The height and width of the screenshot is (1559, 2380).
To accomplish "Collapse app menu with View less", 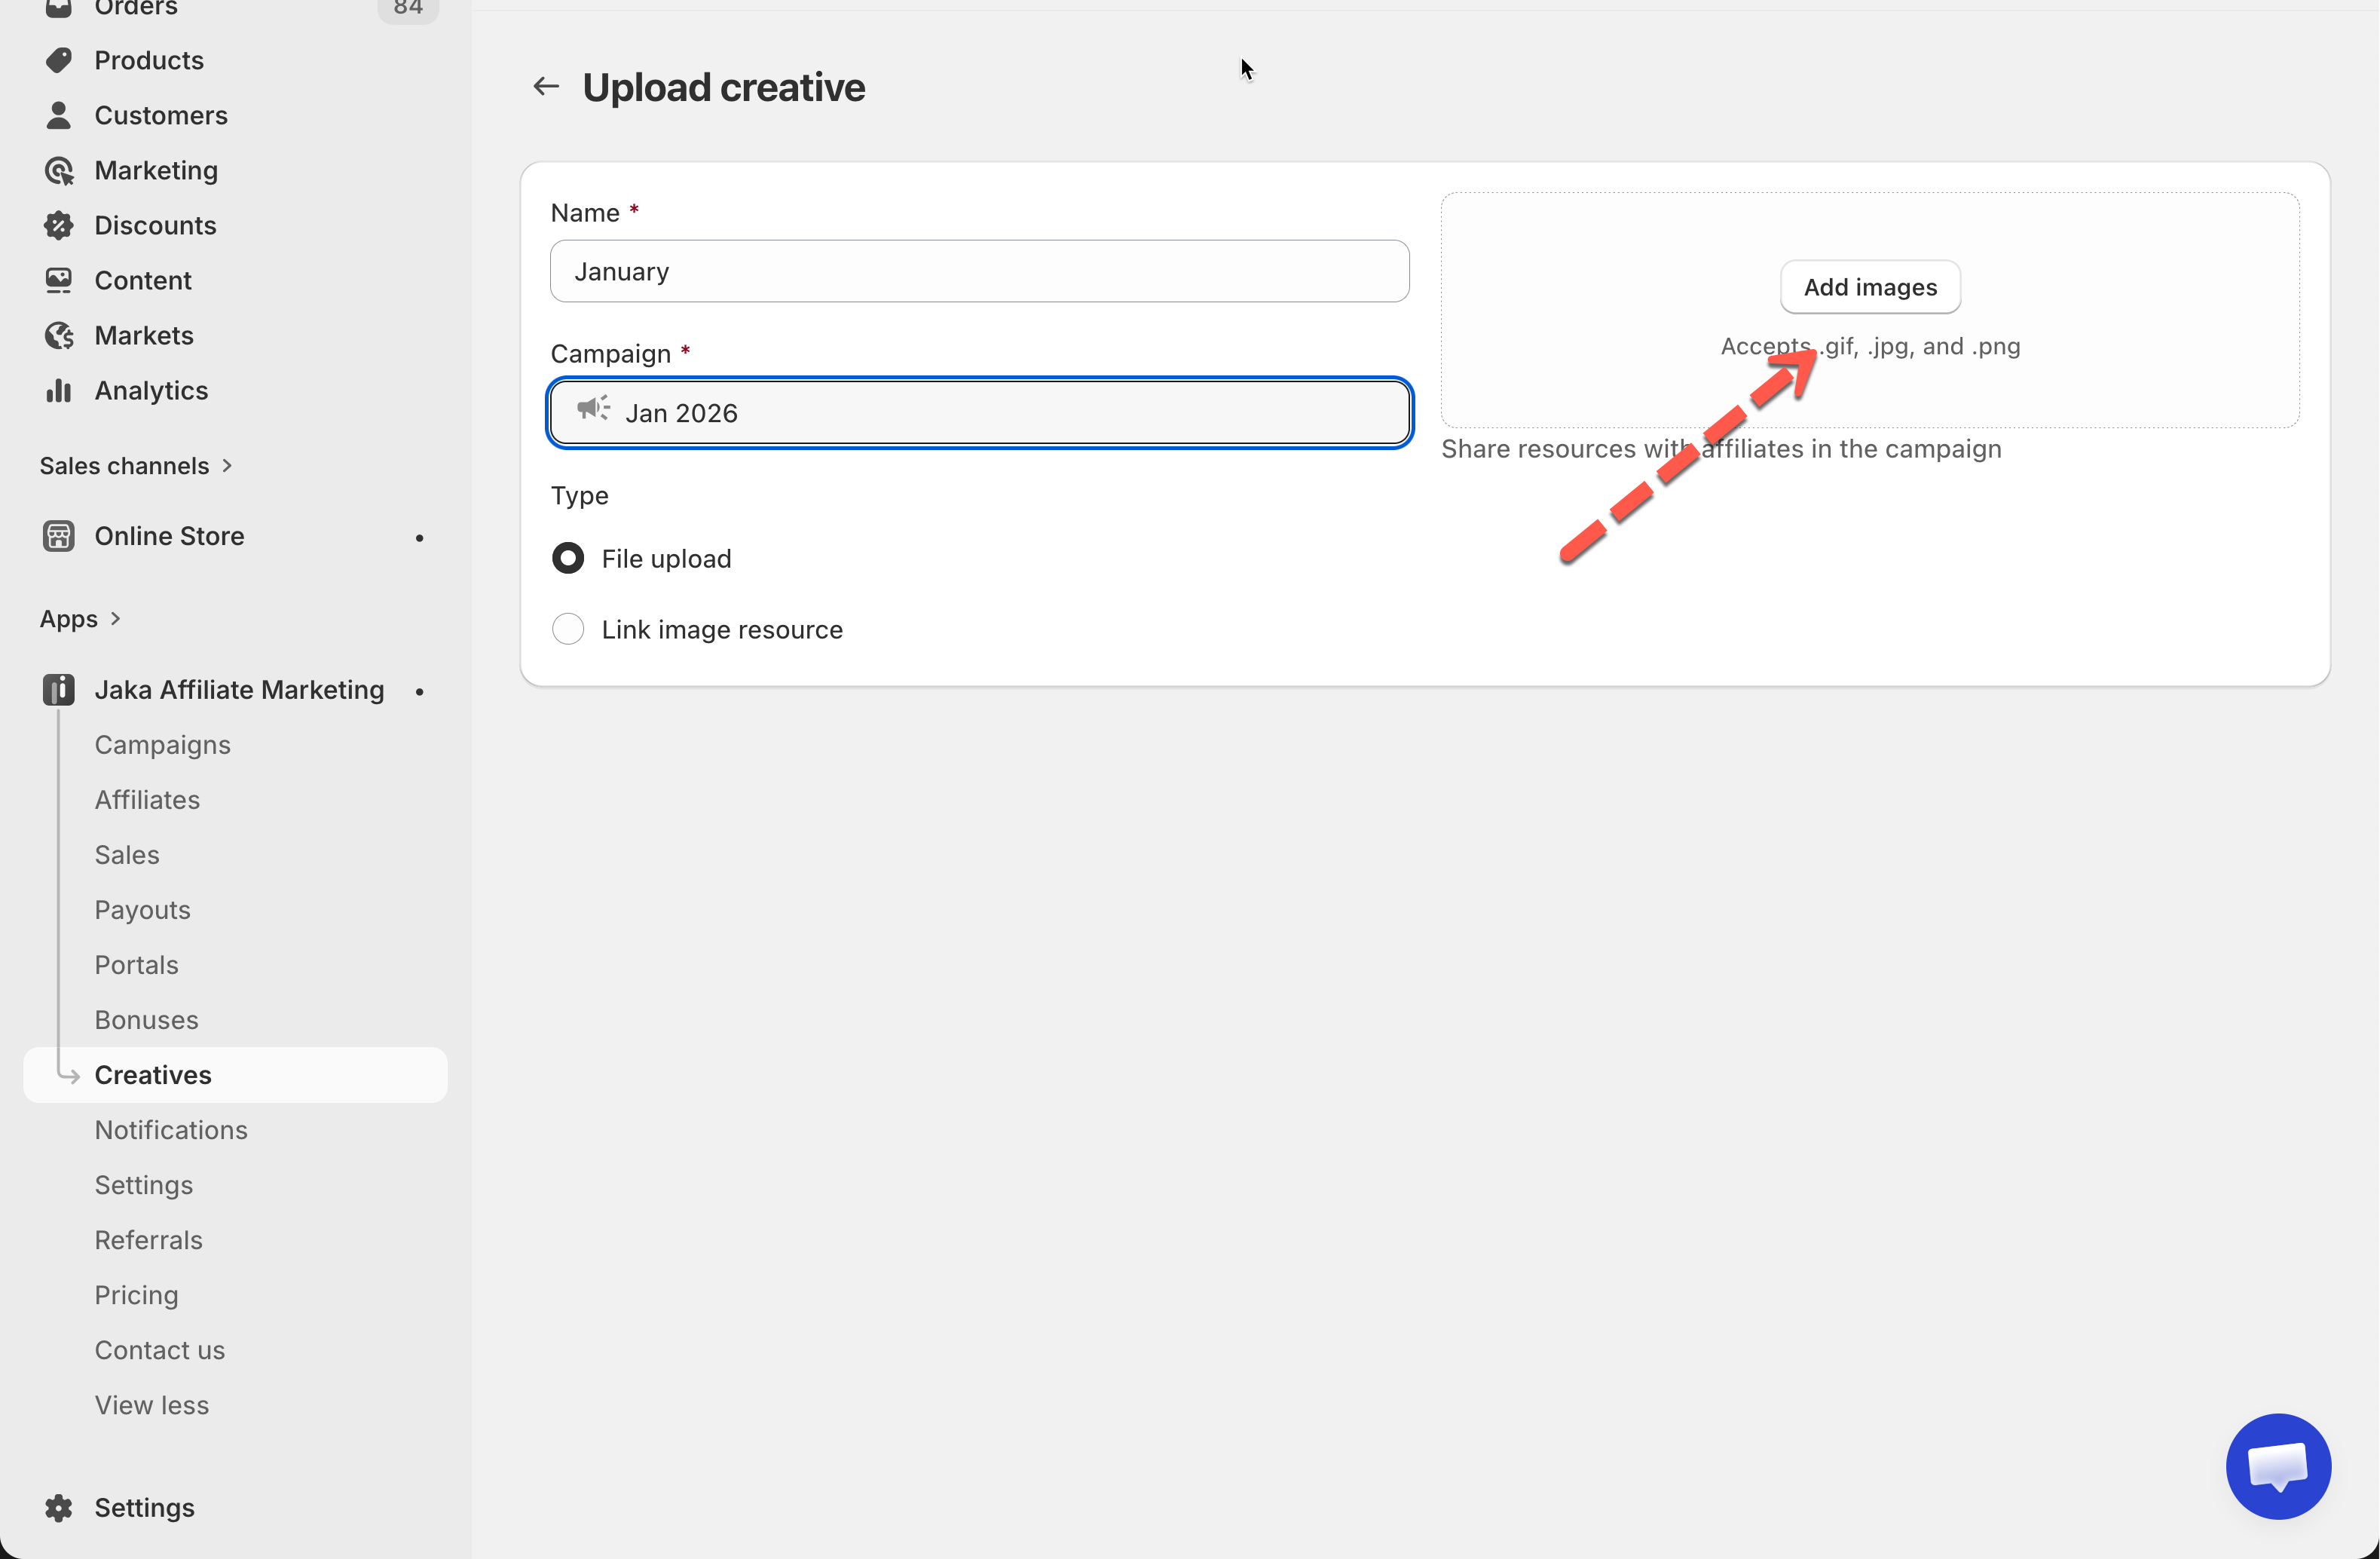I will click(x=152, y=1405).
